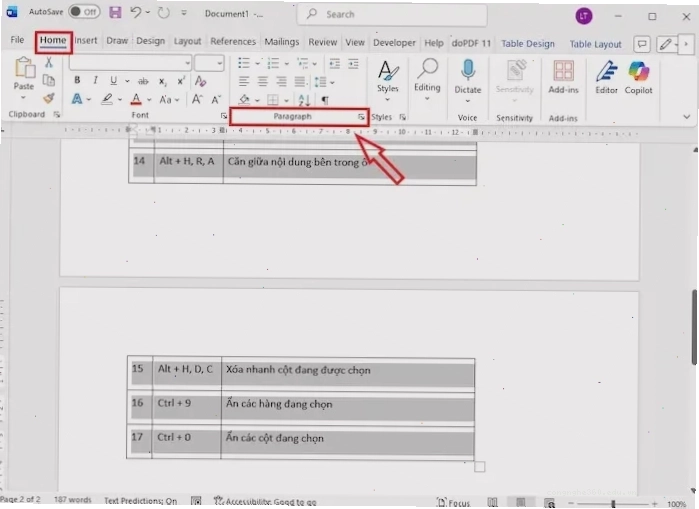Screen dimensions: 699x509
Task: Toggle bold formatting
Action: (x=77, y=80)
